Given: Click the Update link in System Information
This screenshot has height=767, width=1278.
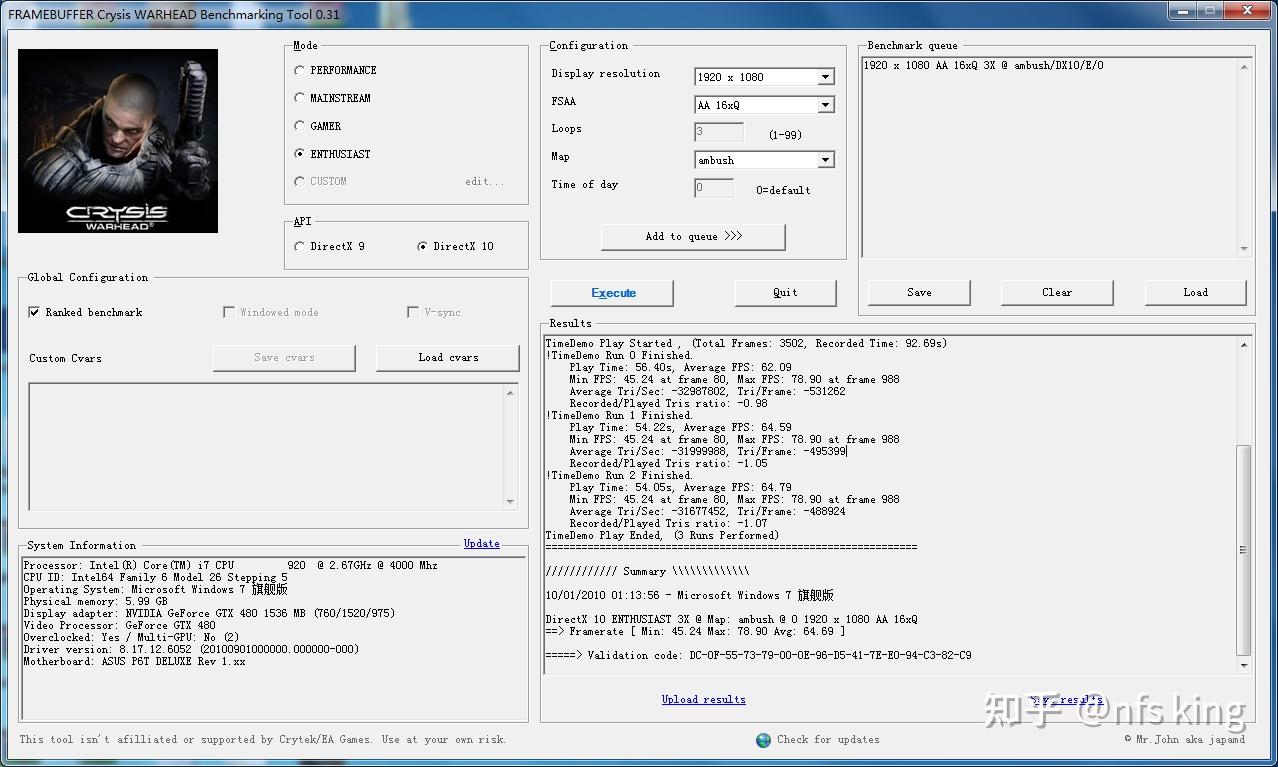Looking at the screenshot, I should tap(481, 543).
